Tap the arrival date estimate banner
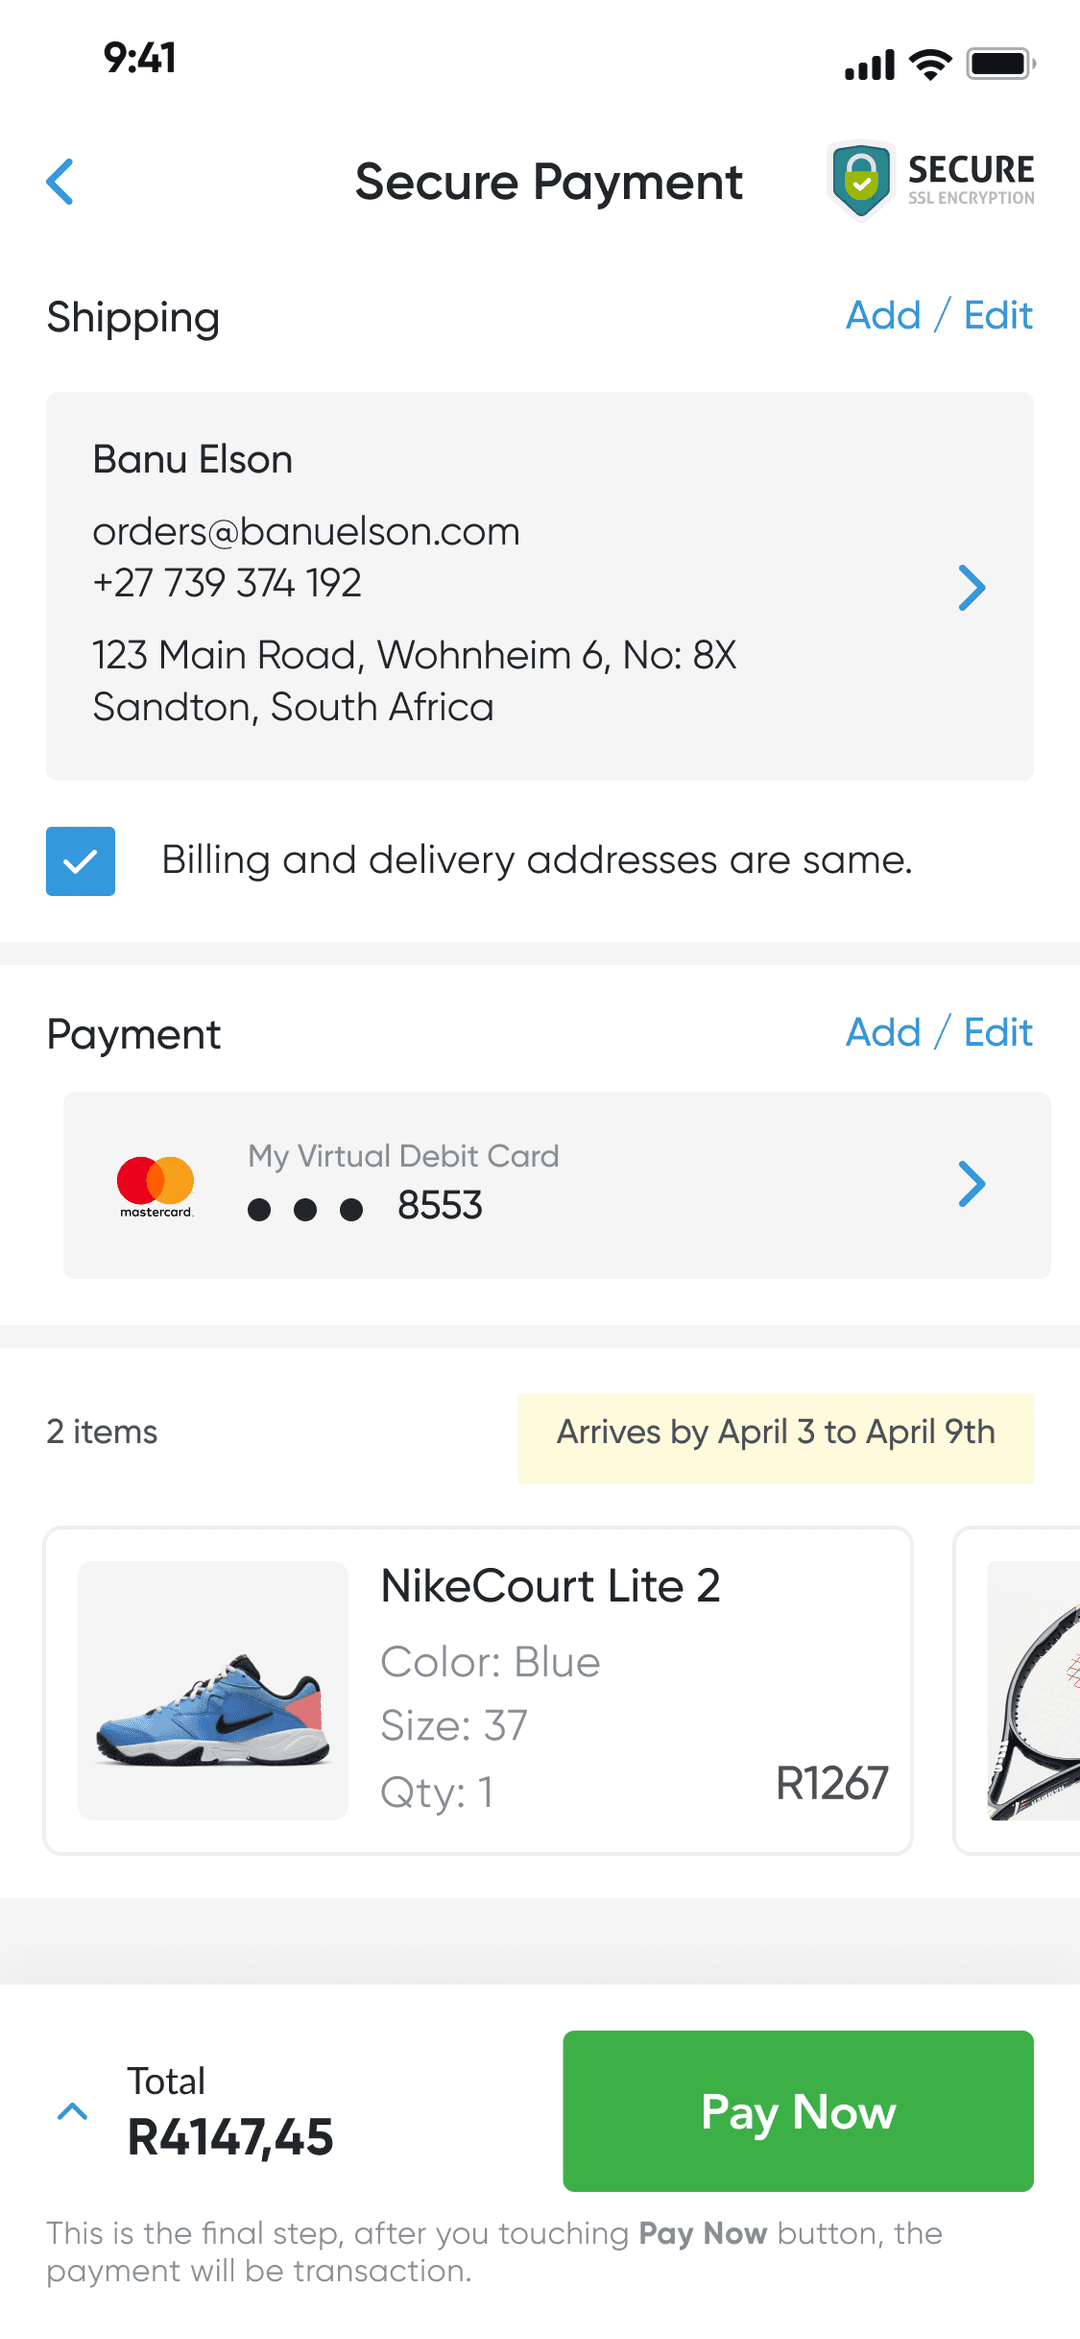Image resolution: width=1080 pixels, height=2339 pixels. point(775,1432)
